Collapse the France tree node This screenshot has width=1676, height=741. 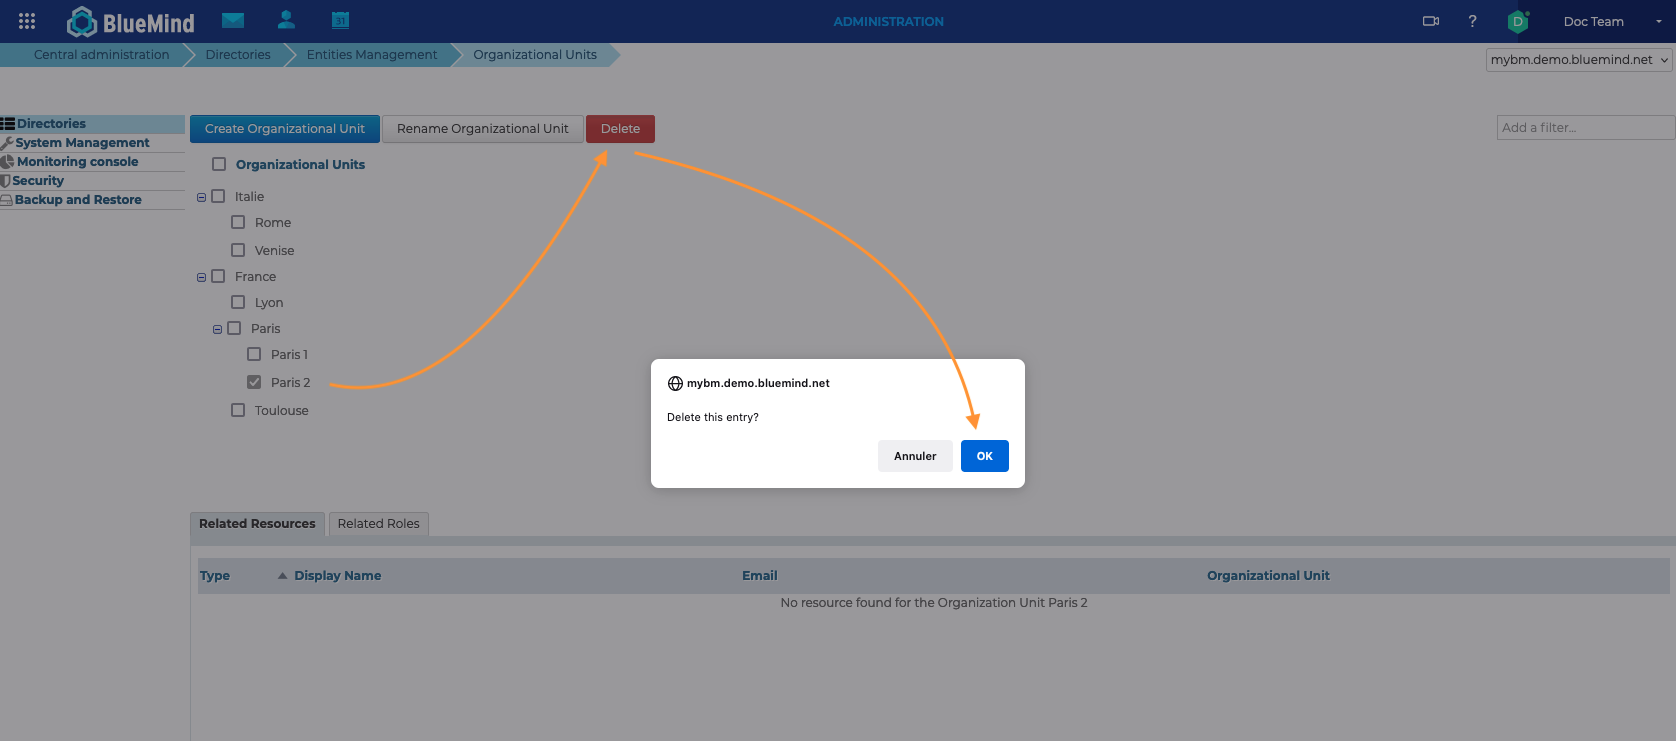point(202,277)
